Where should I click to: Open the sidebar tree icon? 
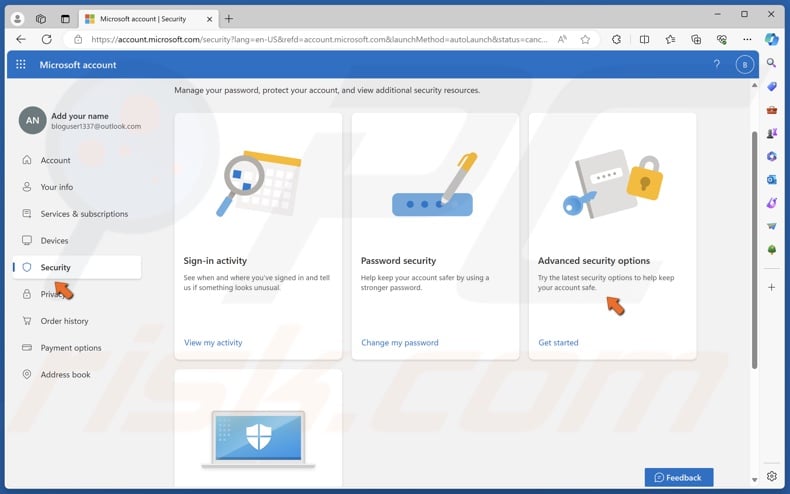pos(771,250)
